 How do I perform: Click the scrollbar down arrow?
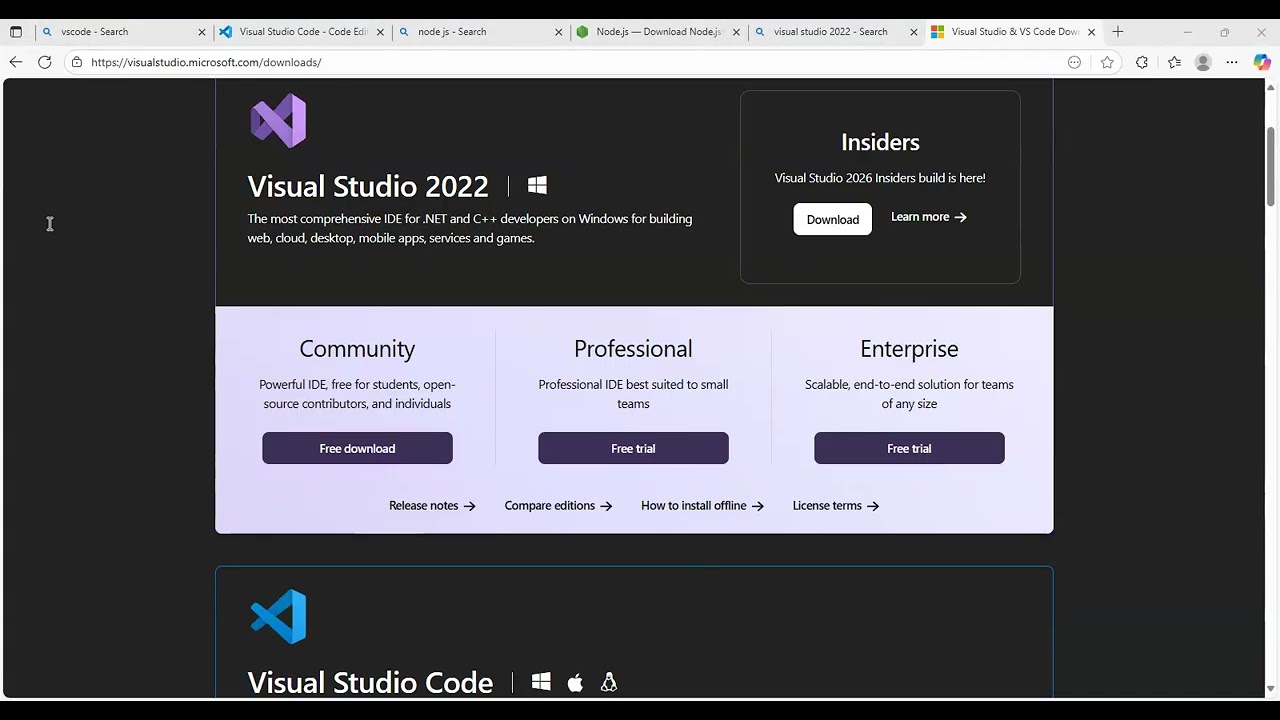[x=1271, y=689]
